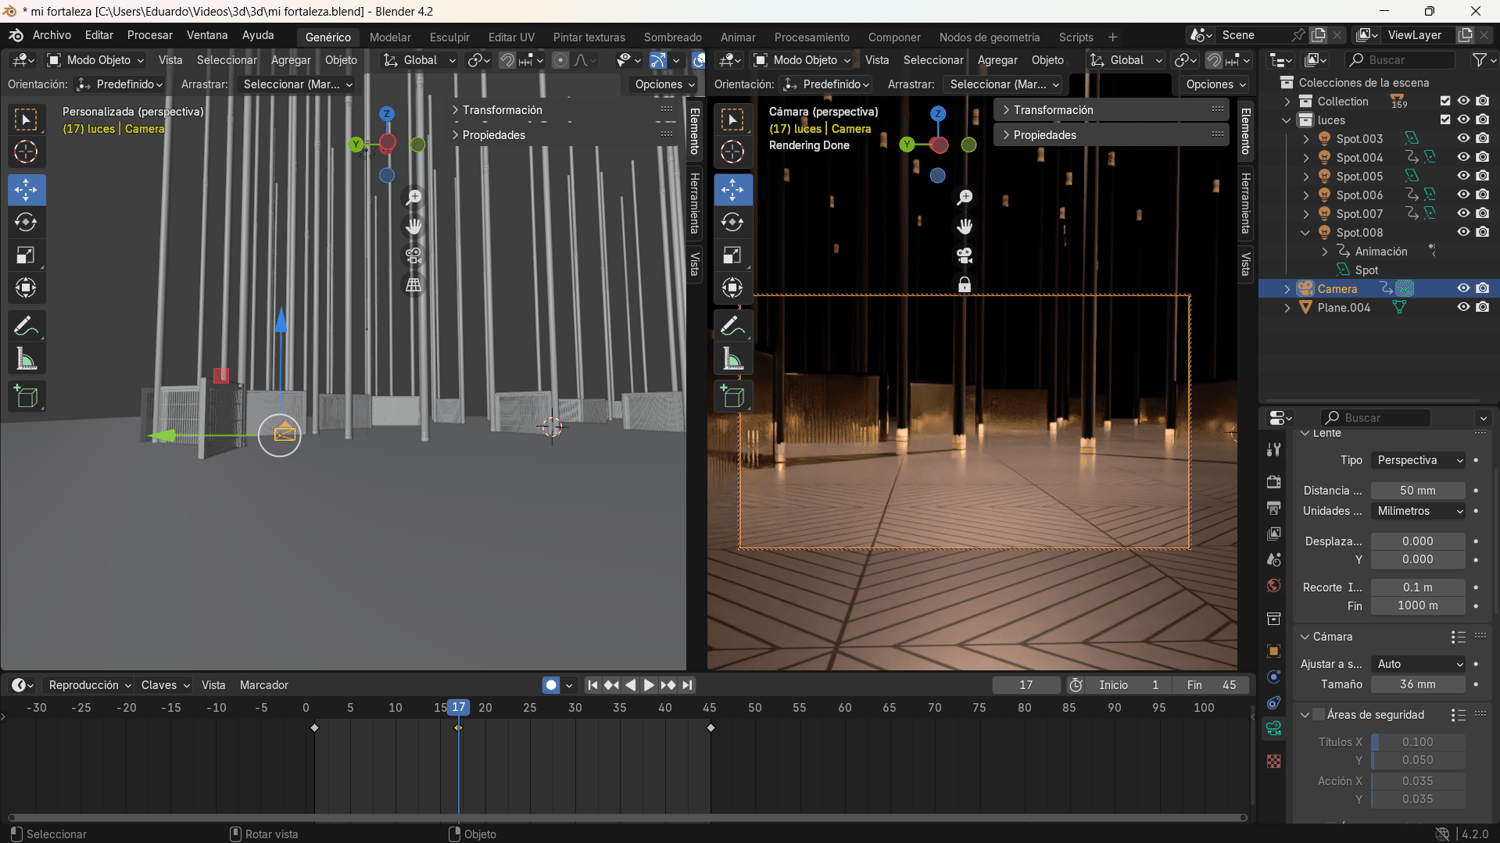Hide Spot.005 light in viewport
The width and height of the screenshot is (1500, 843).
point(1463,176)
